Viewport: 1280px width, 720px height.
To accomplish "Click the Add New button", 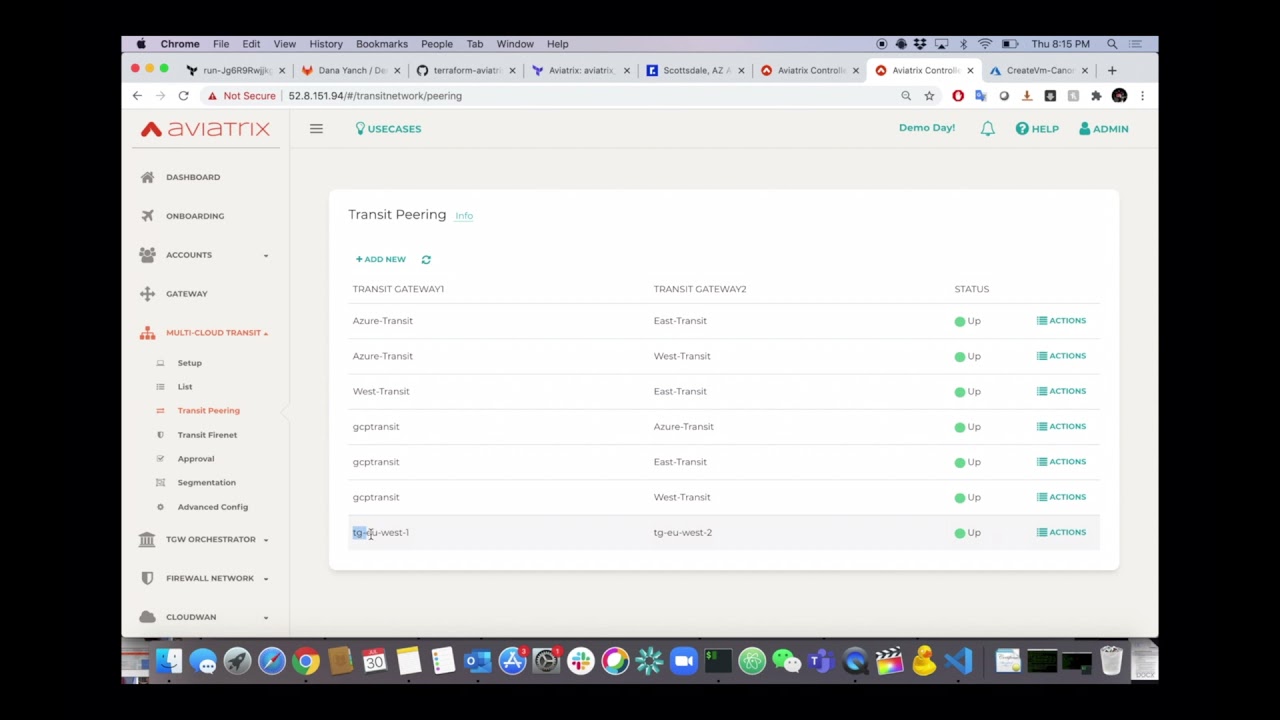I will point(381,259).
